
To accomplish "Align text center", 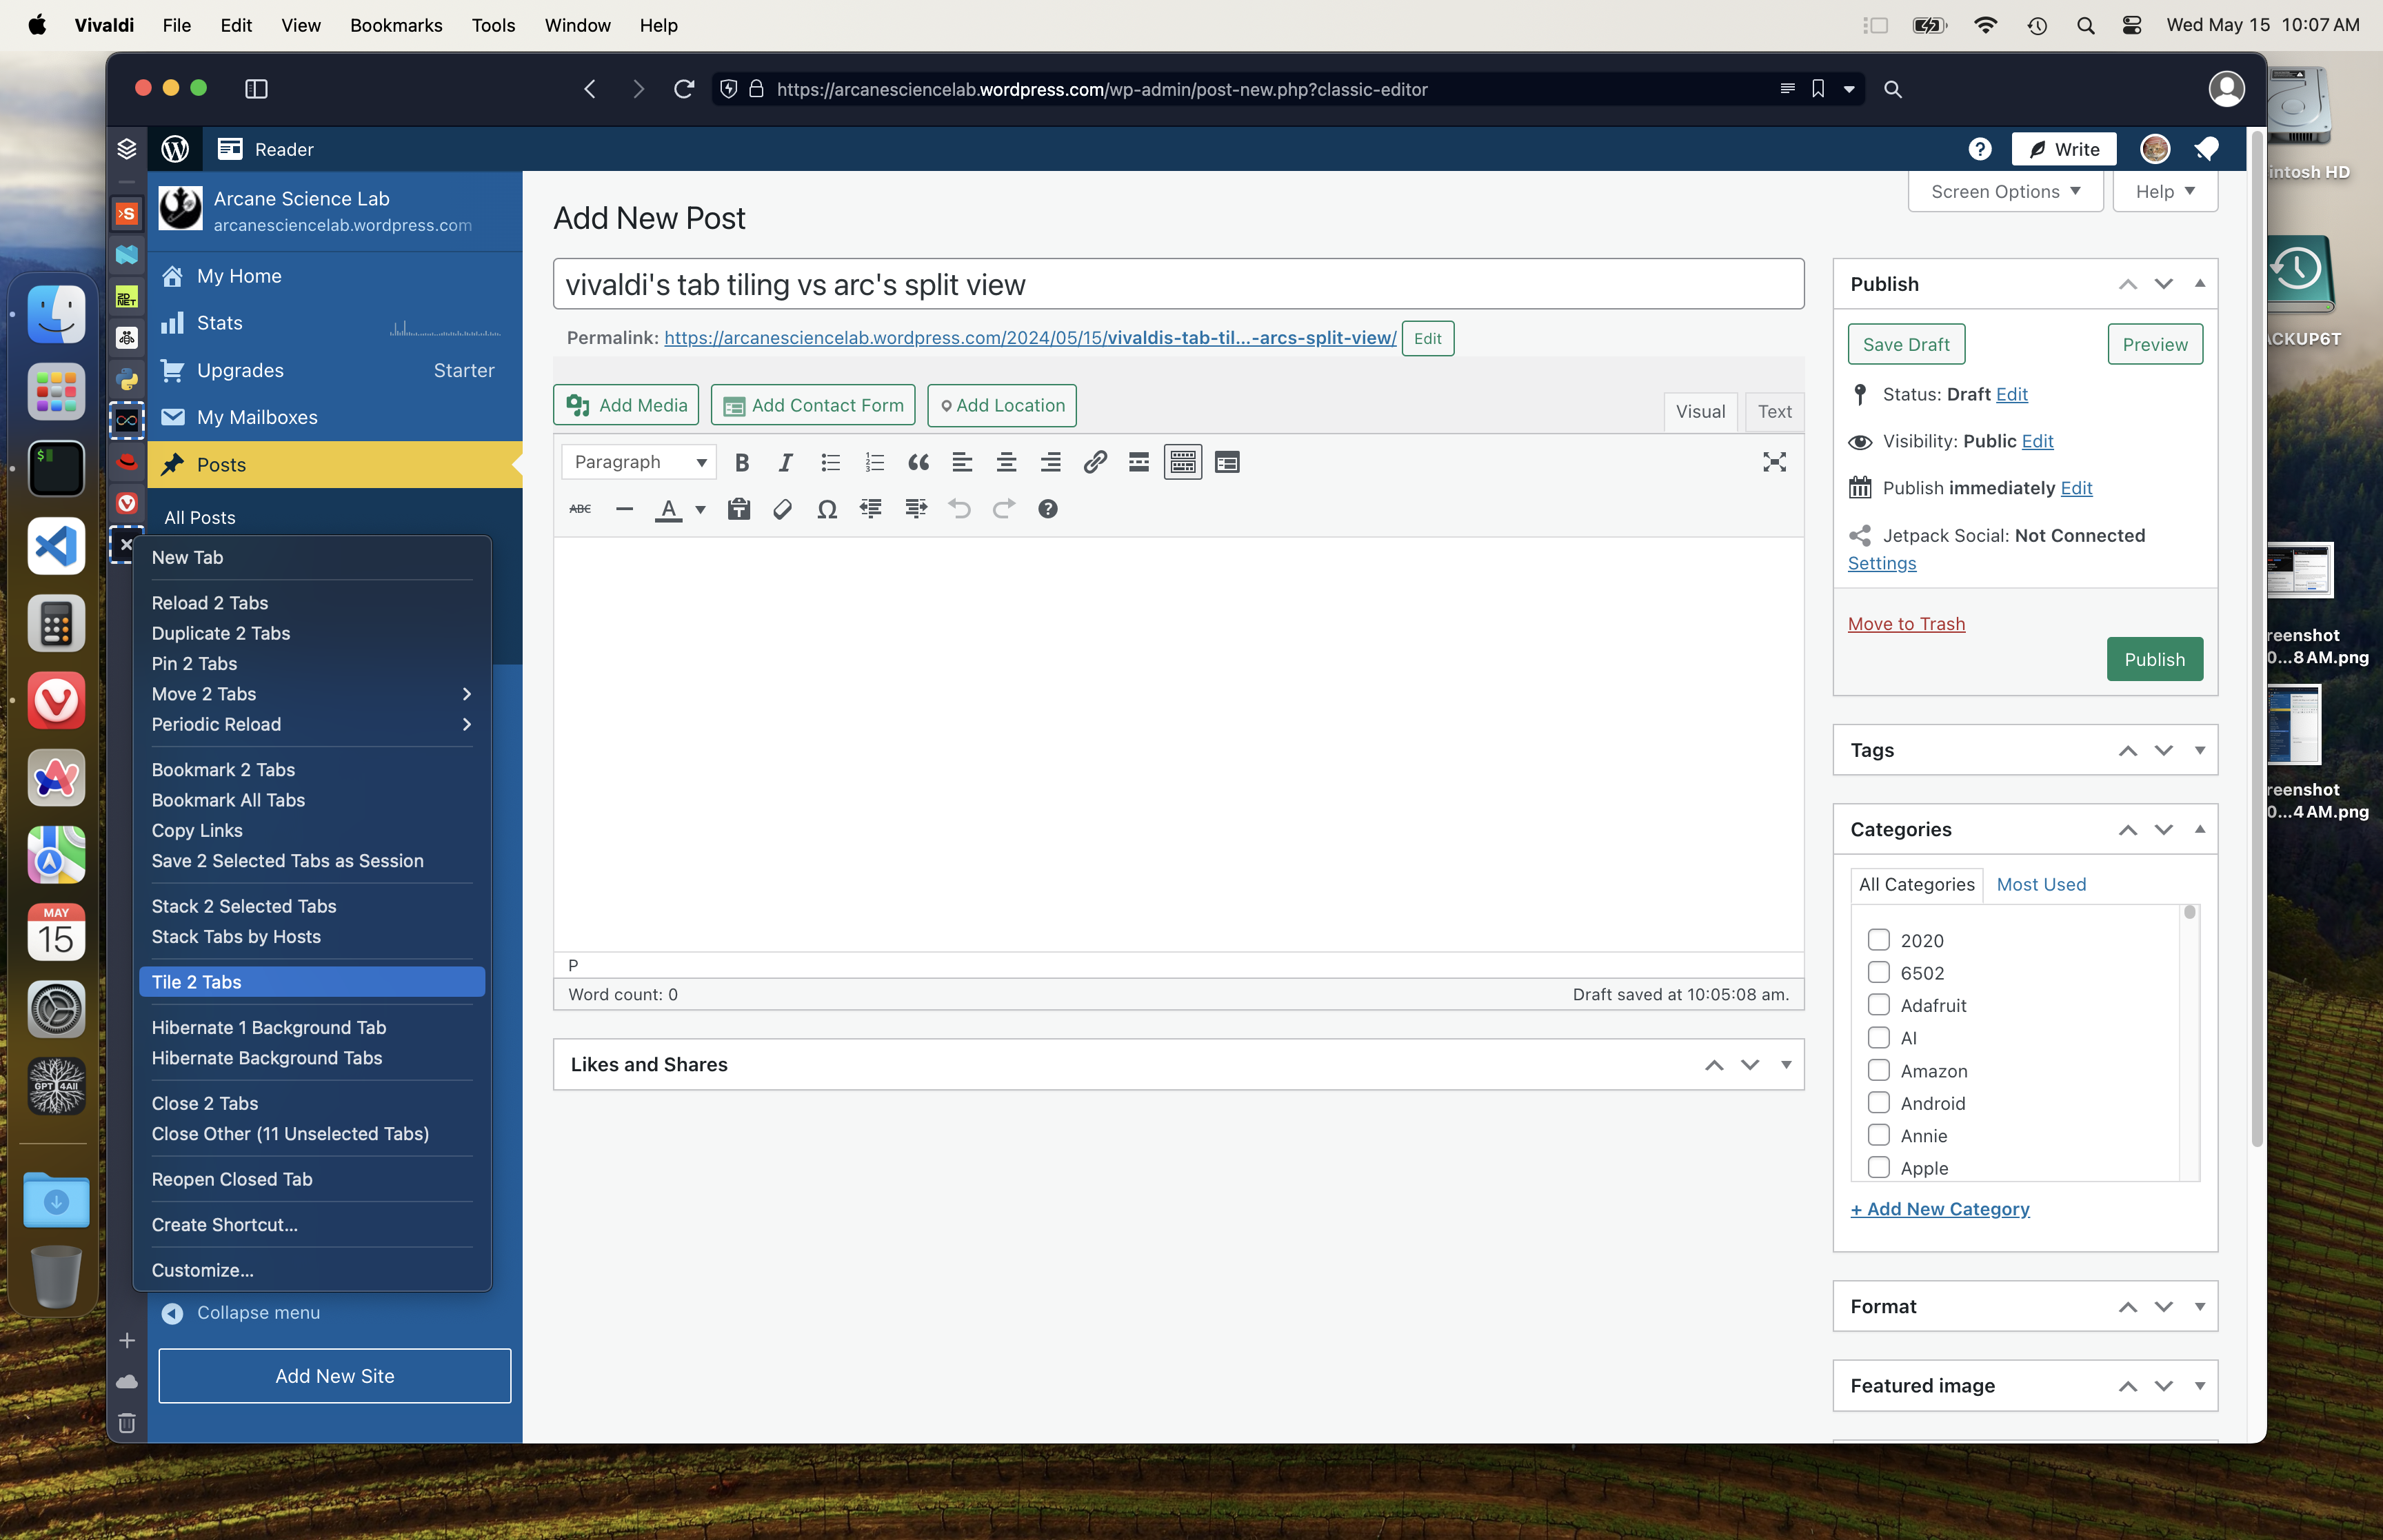I will [1006, 462].
